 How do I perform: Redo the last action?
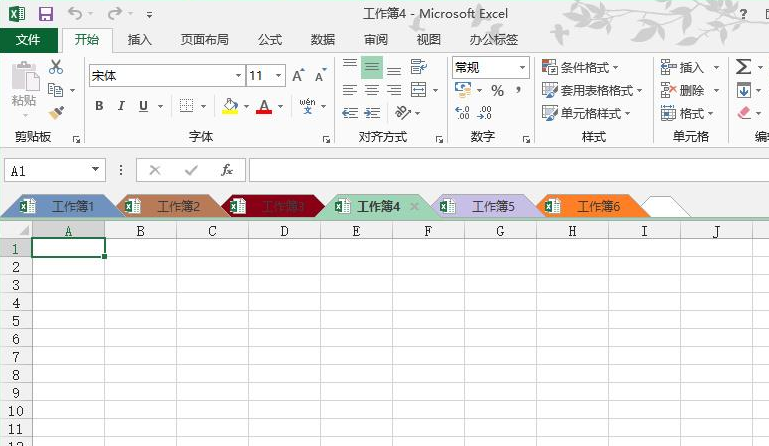pyautogui.click(x=115, y=13)
